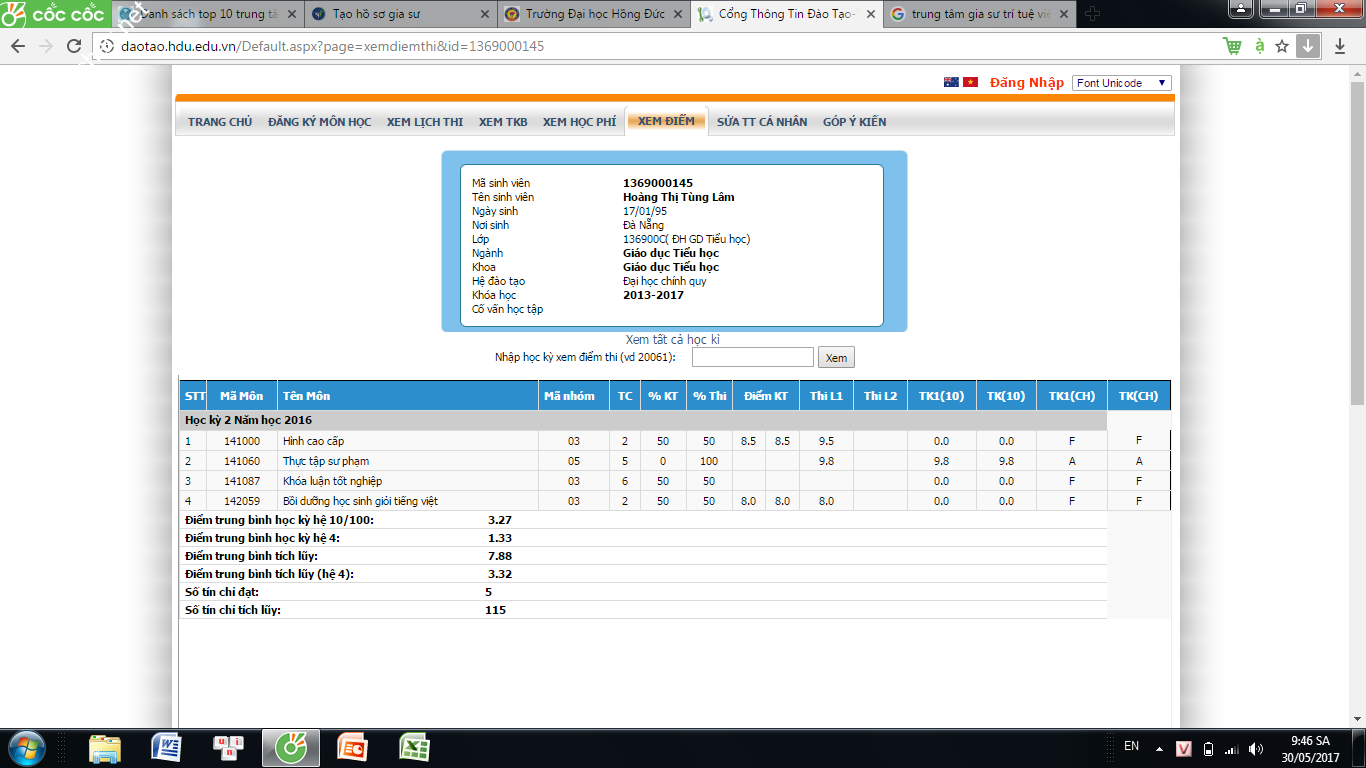The width and height of the screenshot is (1366, 768).
Task: Expand the Font Unicode dropdown
Action: click(x=1121, y=83)
